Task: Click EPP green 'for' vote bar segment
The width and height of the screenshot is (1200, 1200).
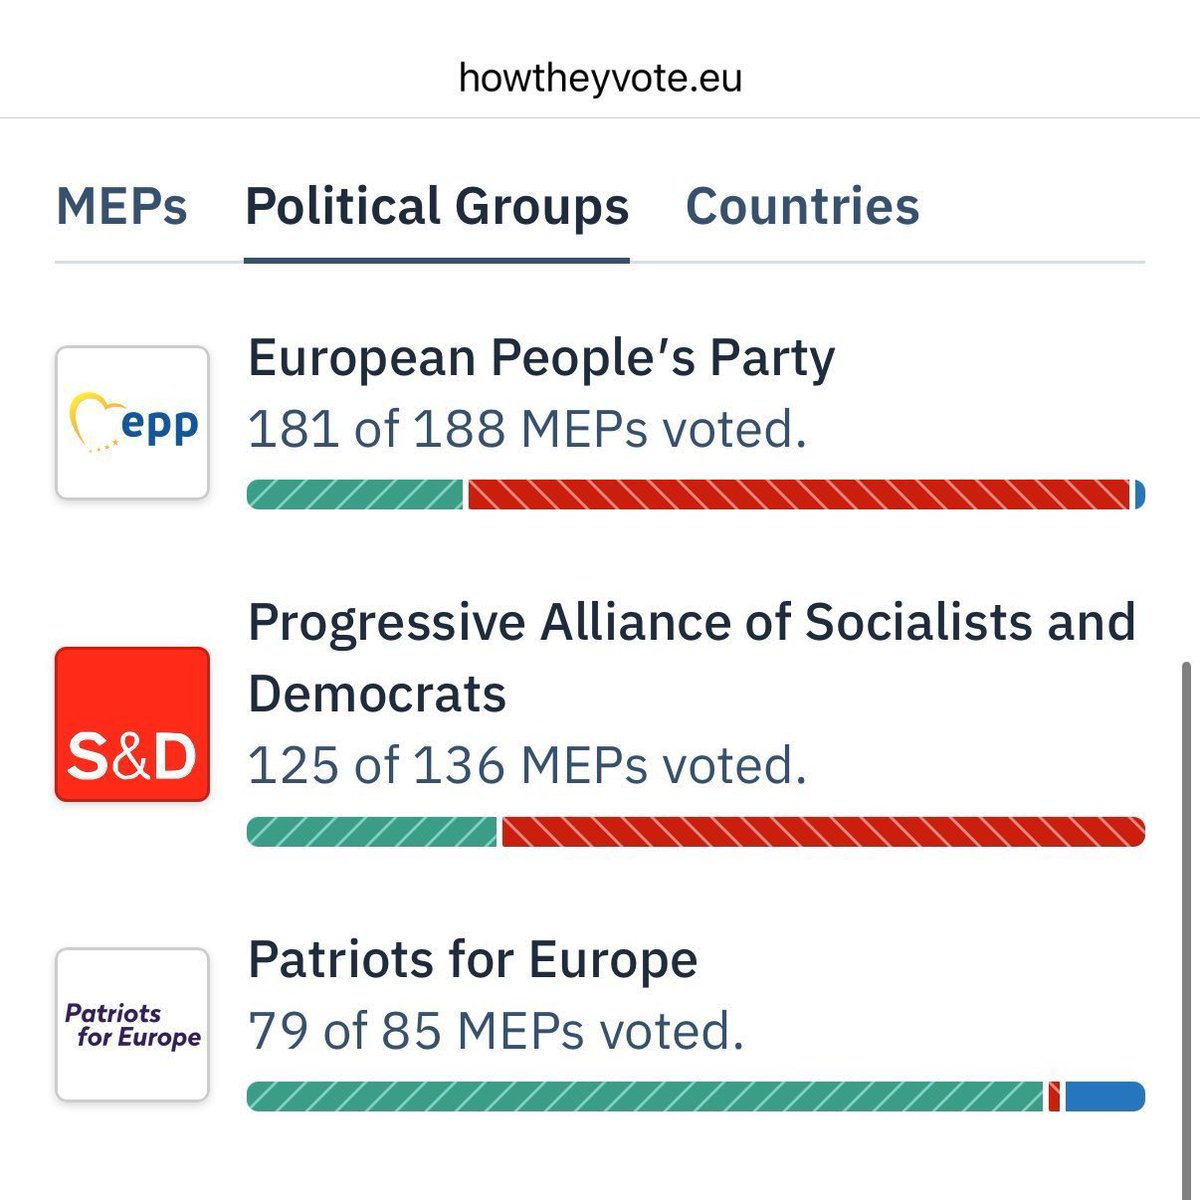Action: [355, 495]
